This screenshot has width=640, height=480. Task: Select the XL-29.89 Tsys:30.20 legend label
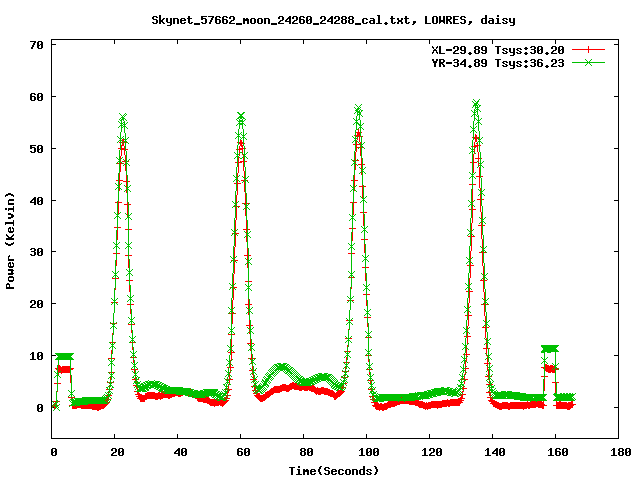click(x=498, y=50)
